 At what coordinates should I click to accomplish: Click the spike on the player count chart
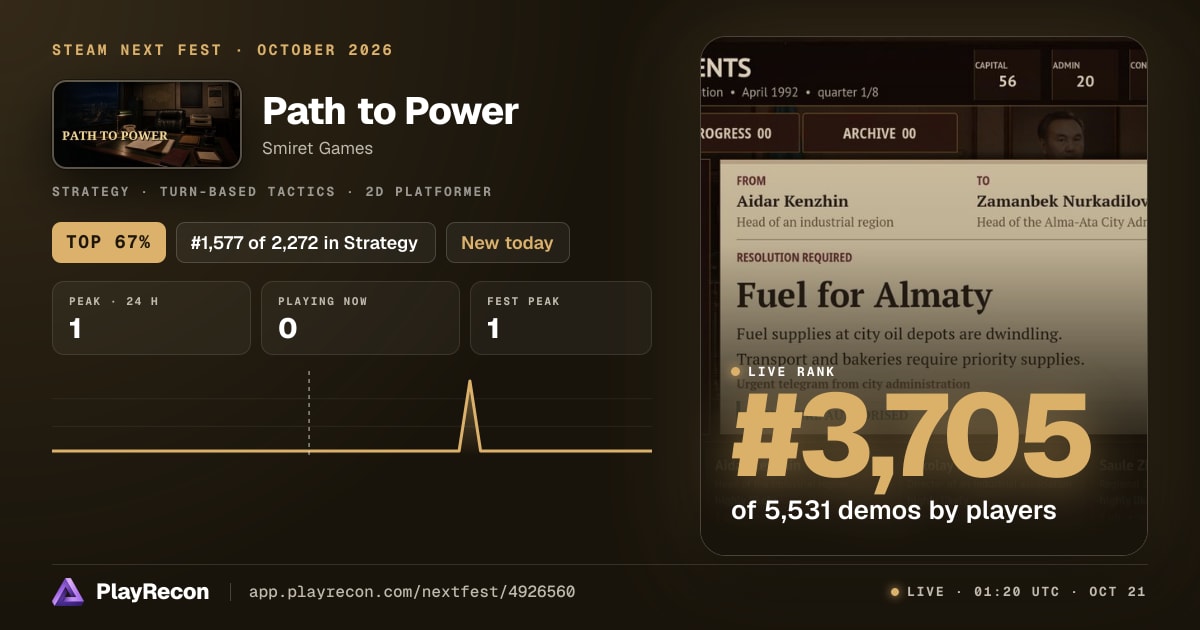[x=470, y=415]
